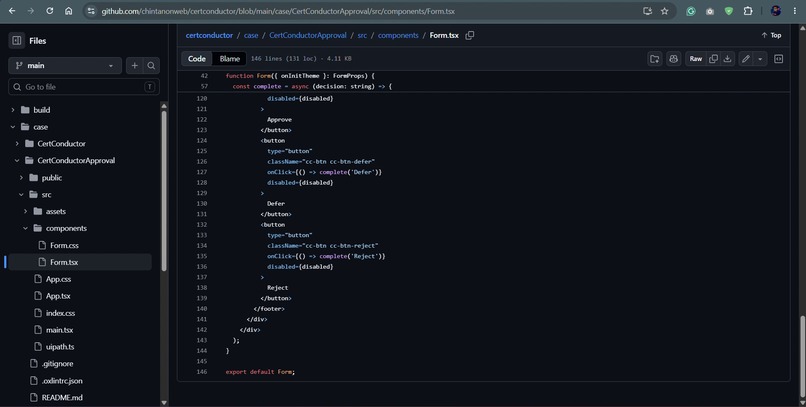Edit the file with pencil icon
Image resolution: width=806 pixels, height=407 pixels.
tap(746, 59)
